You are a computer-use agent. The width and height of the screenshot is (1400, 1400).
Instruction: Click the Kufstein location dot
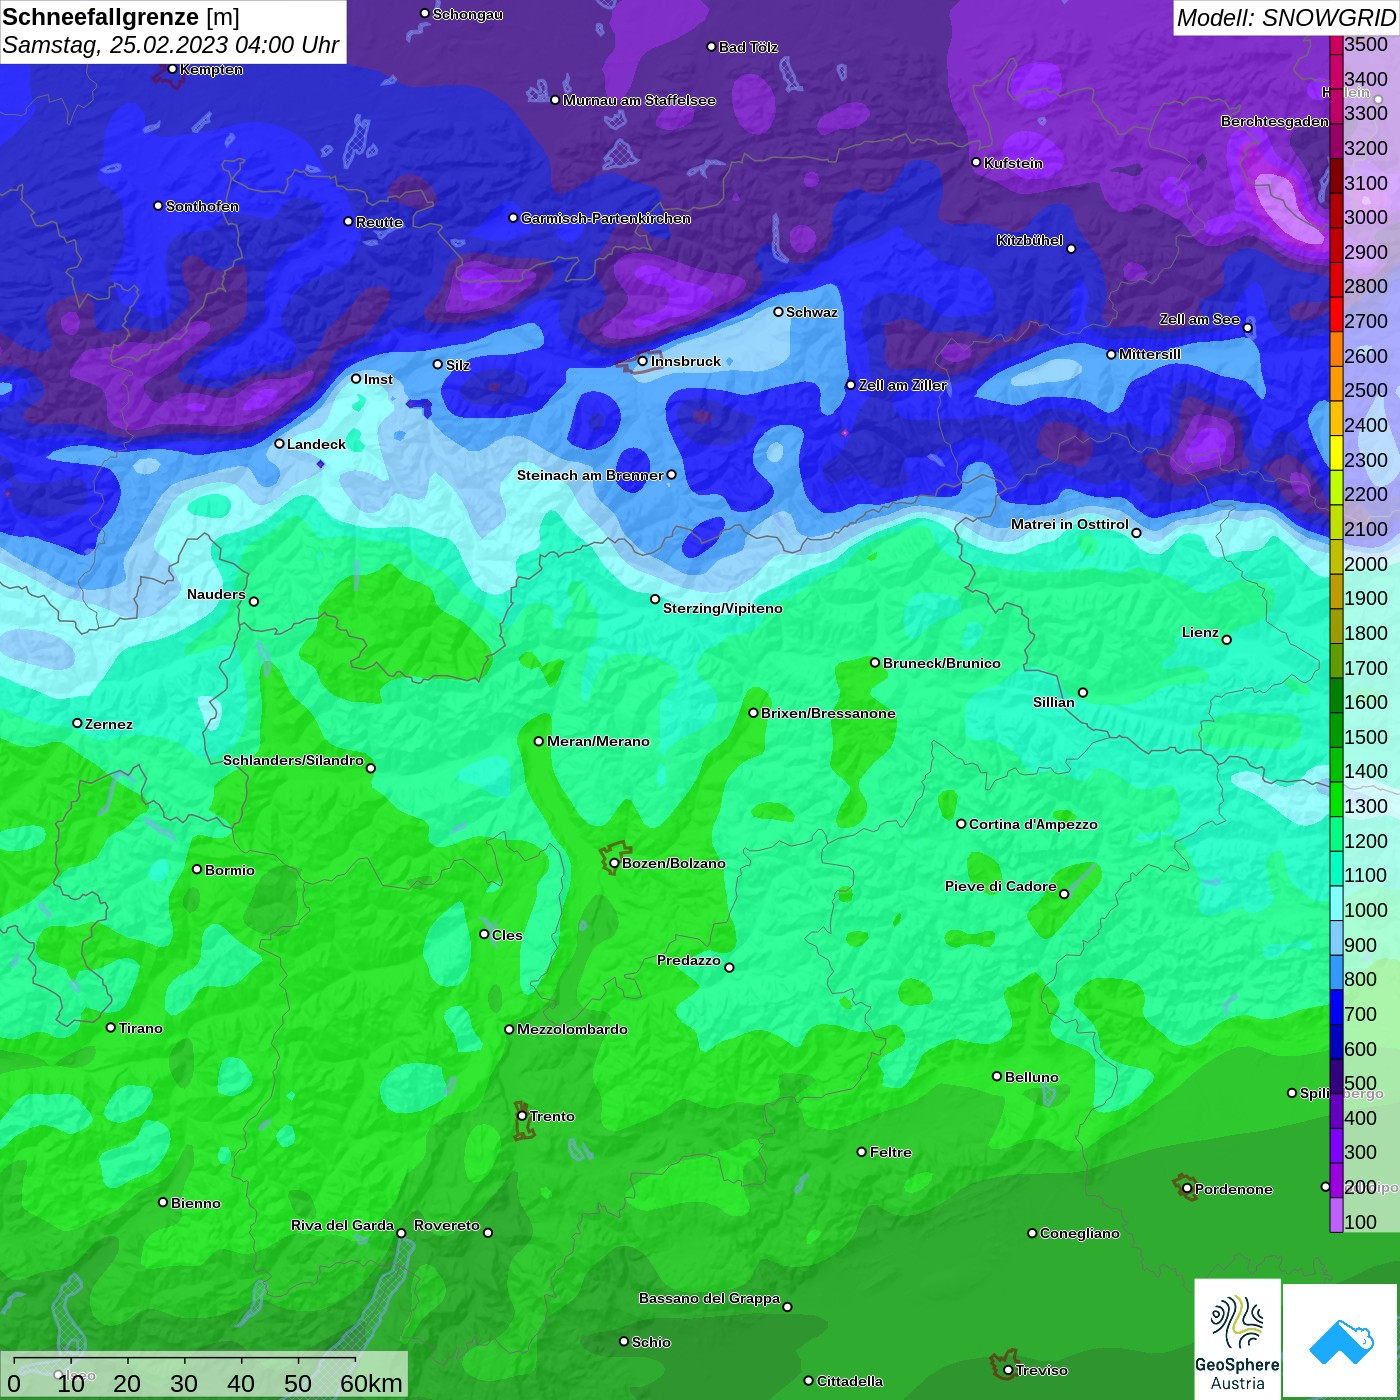[976, 162]
